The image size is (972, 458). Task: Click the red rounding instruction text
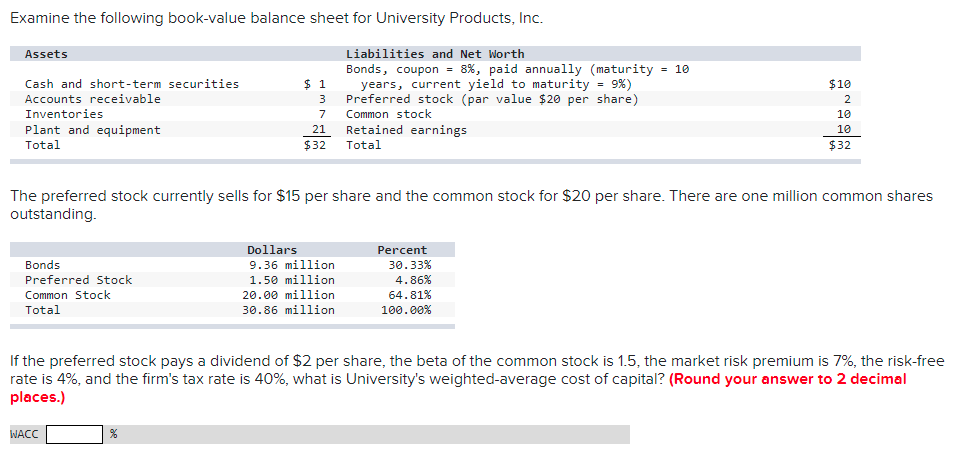[458, 388]
